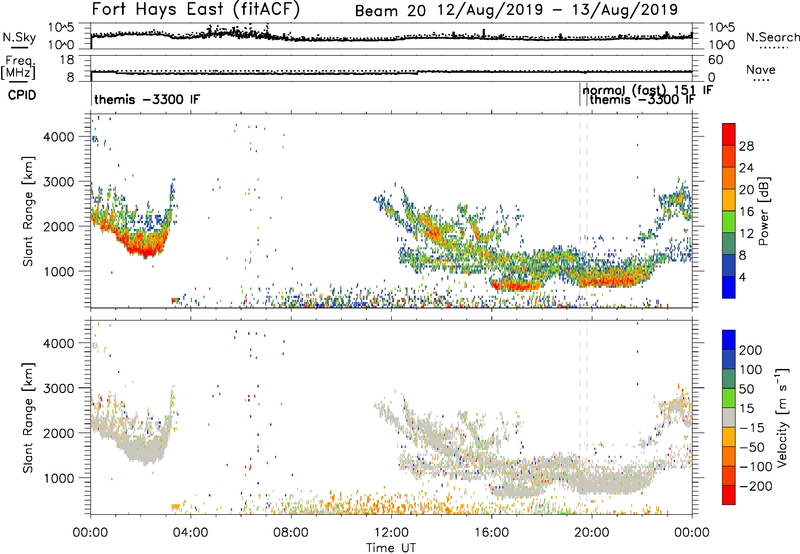Click the '60' tick on the Nave axis
Viewport: 800px width, 554px height.
pyautogui.click(x=715, y=60)
